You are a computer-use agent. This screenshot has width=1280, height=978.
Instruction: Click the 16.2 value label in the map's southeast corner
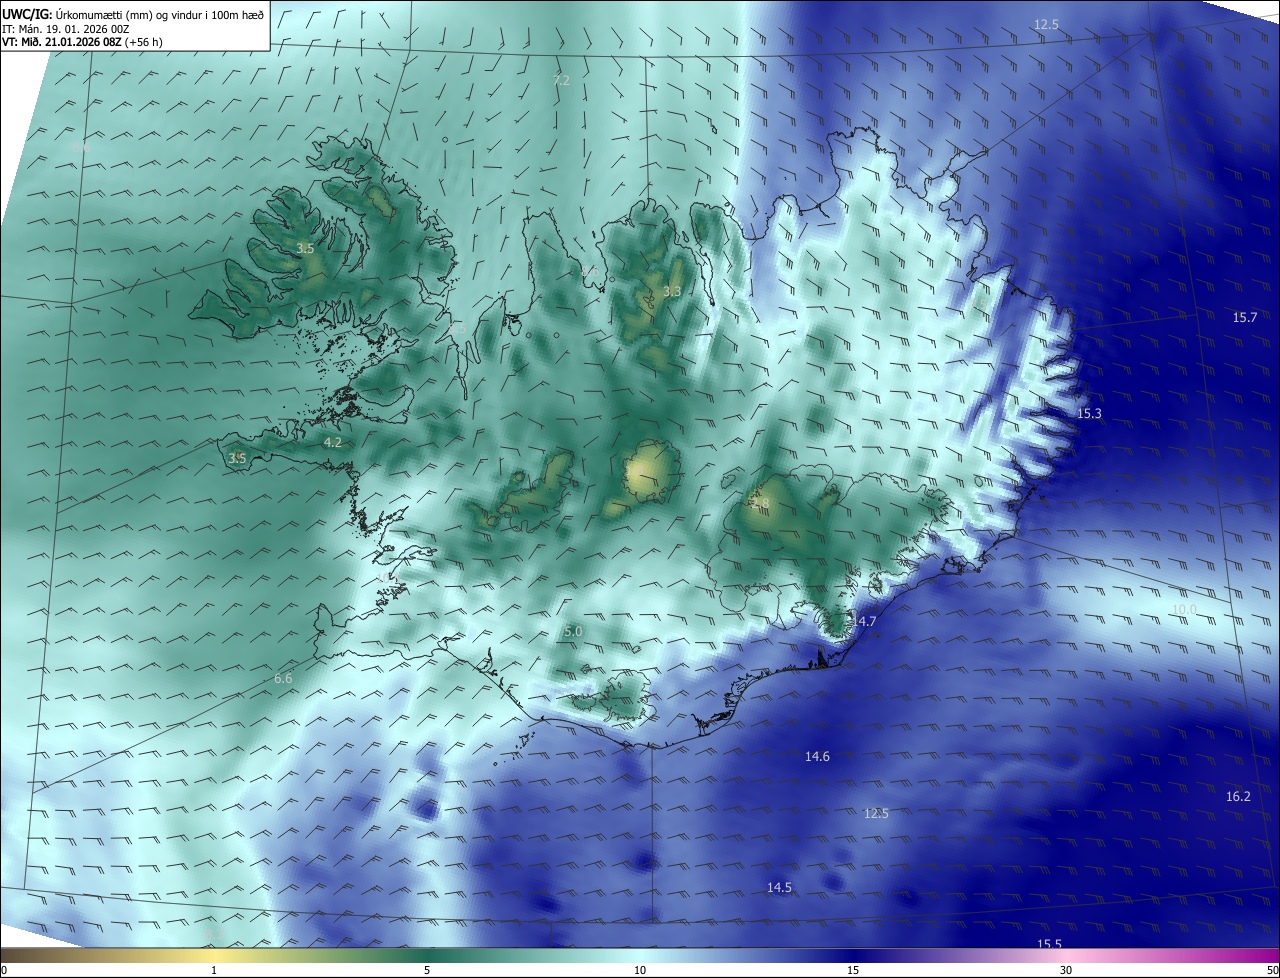tap(1238, 797)
